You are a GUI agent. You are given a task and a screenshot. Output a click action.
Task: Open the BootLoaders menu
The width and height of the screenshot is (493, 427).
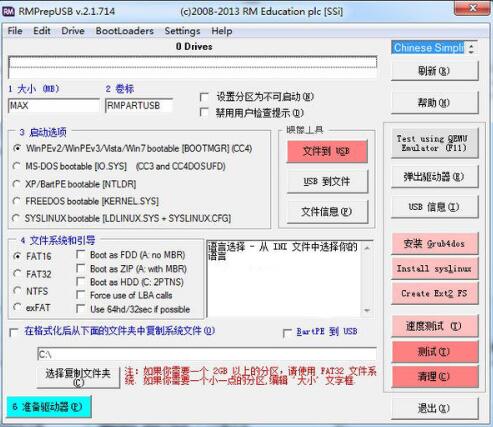[x=125, y=31]
